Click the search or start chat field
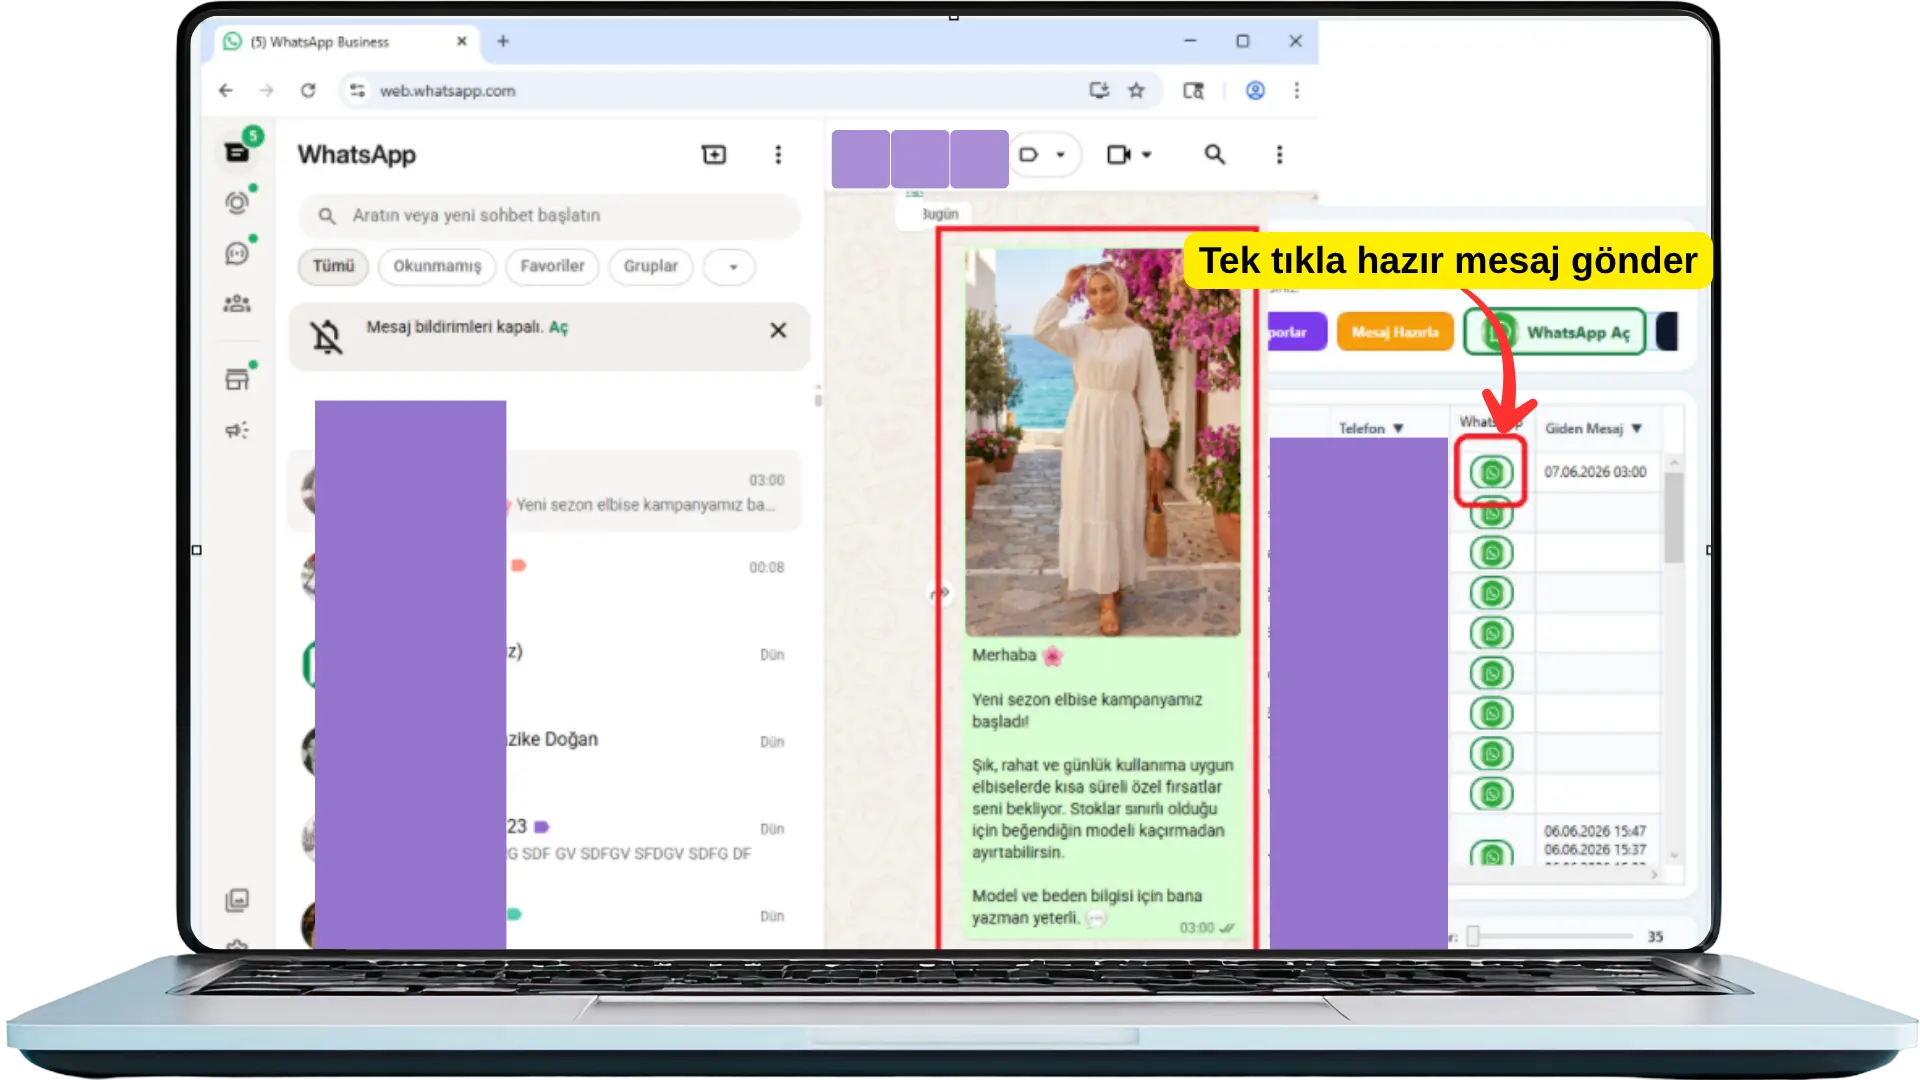The image size is (1920, 1080). pyautogui.click(x=549, y=215)
